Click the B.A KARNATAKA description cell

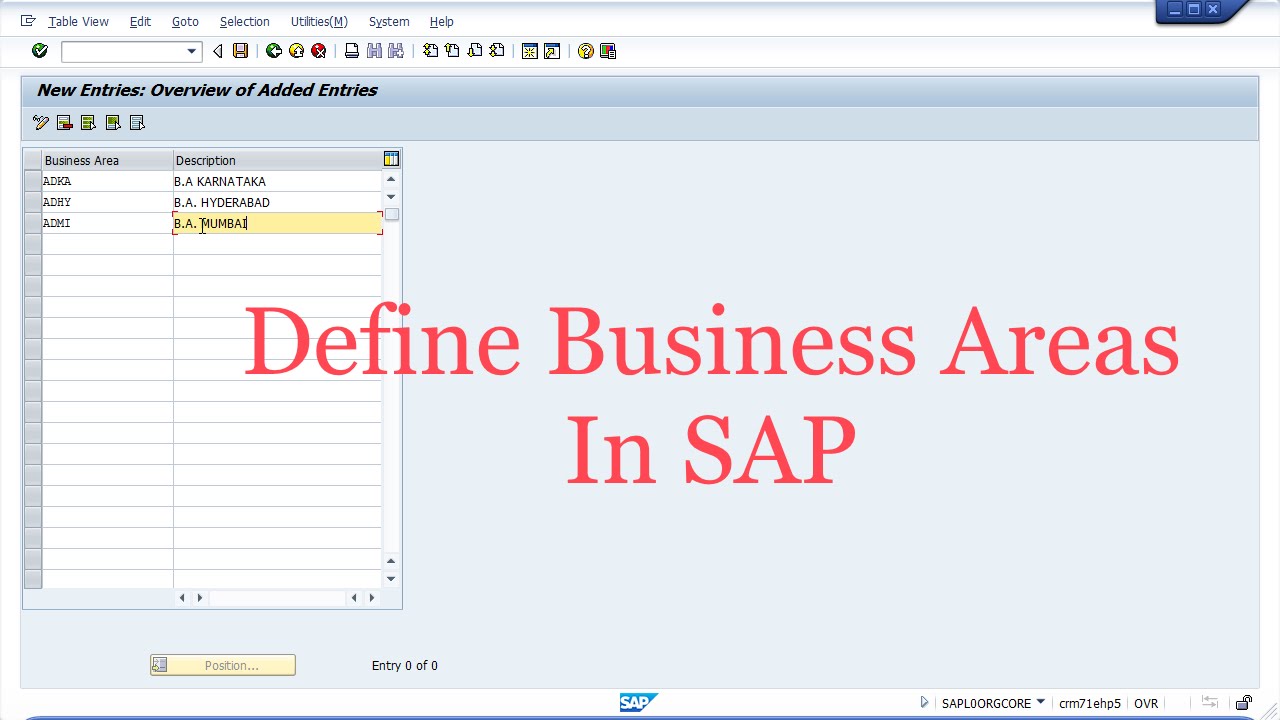point(277,182)
